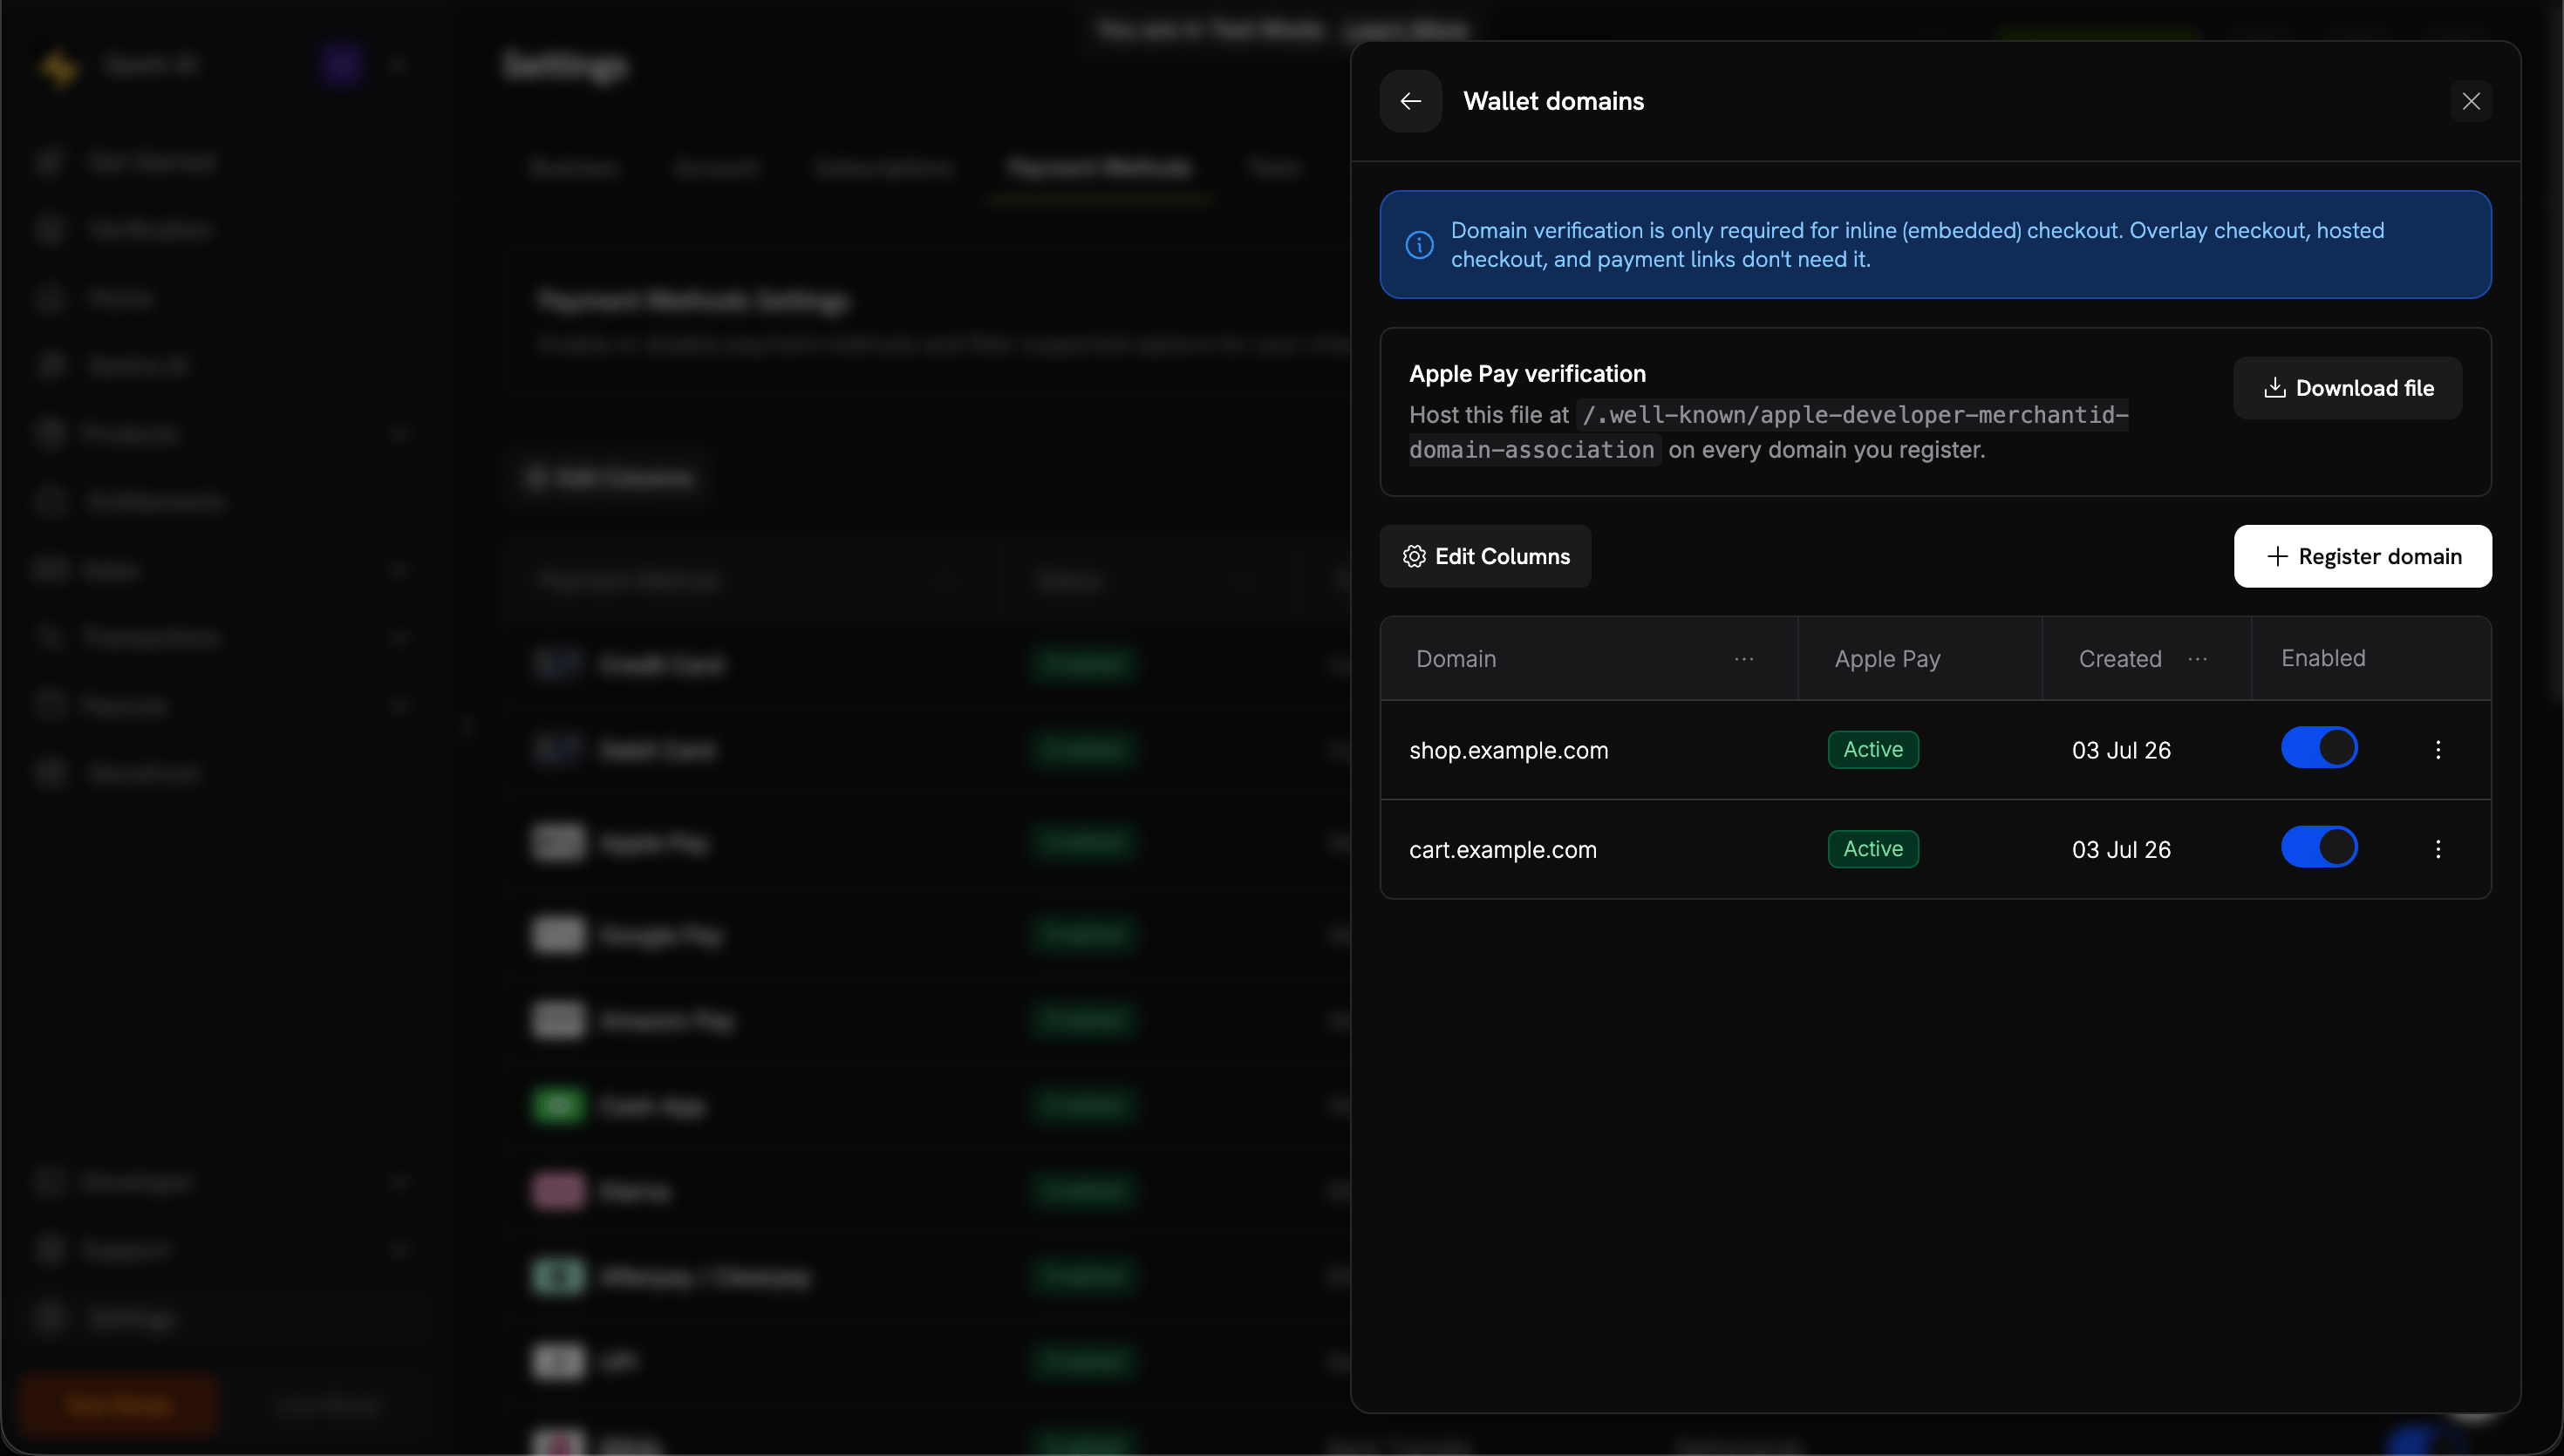
Task: Select the shop.example.com domain text
Action: click(x=1508, y=750)
